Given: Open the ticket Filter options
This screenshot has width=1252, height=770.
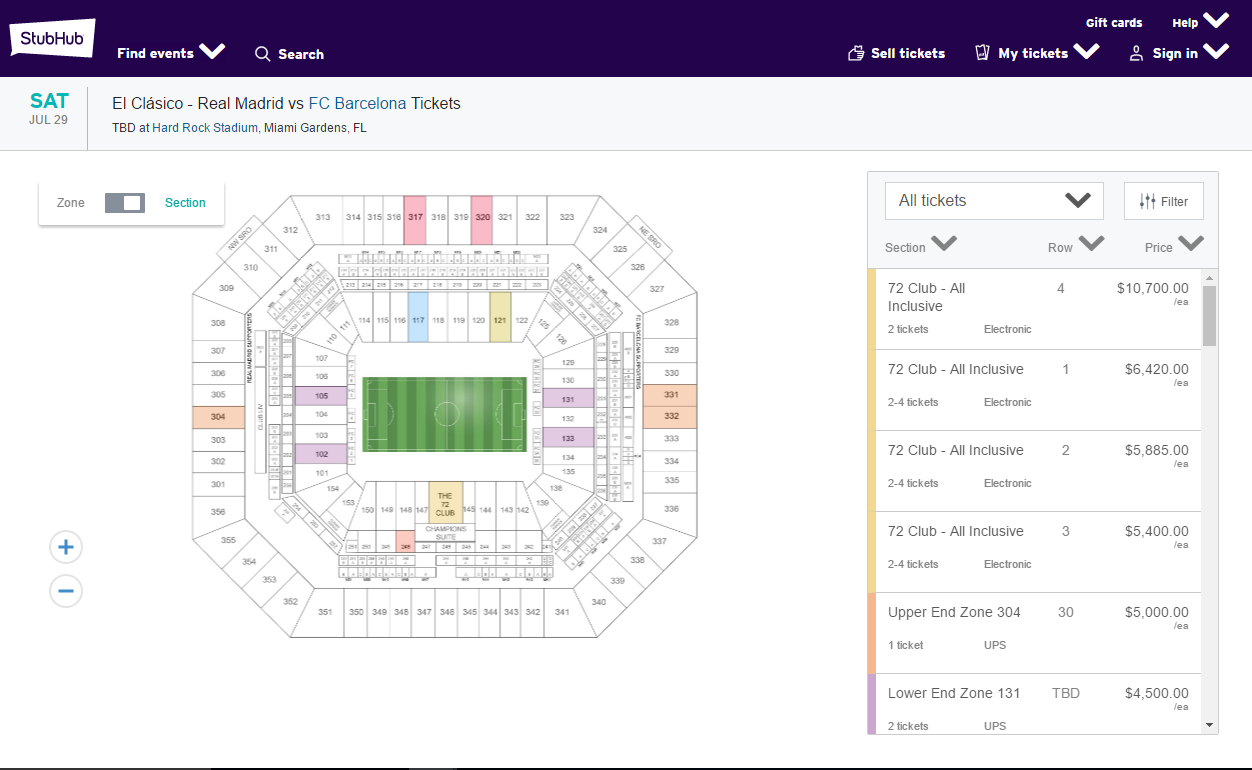Looking at the screenshot, I should click(1163, 201).
